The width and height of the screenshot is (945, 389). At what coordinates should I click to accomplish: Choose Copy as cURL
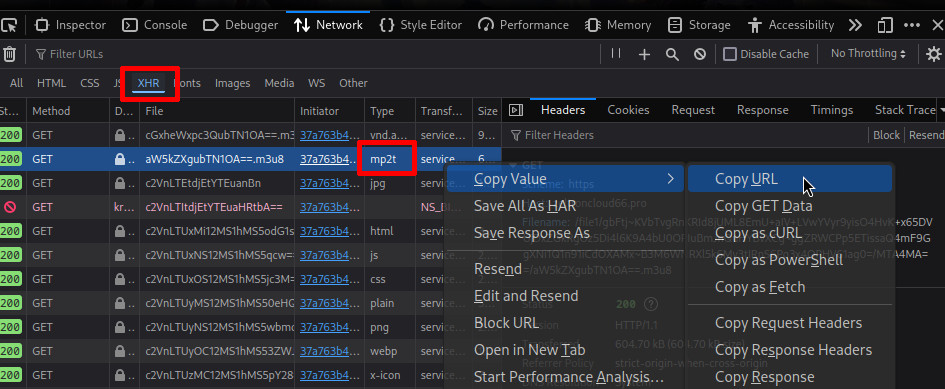coord(790,233)
